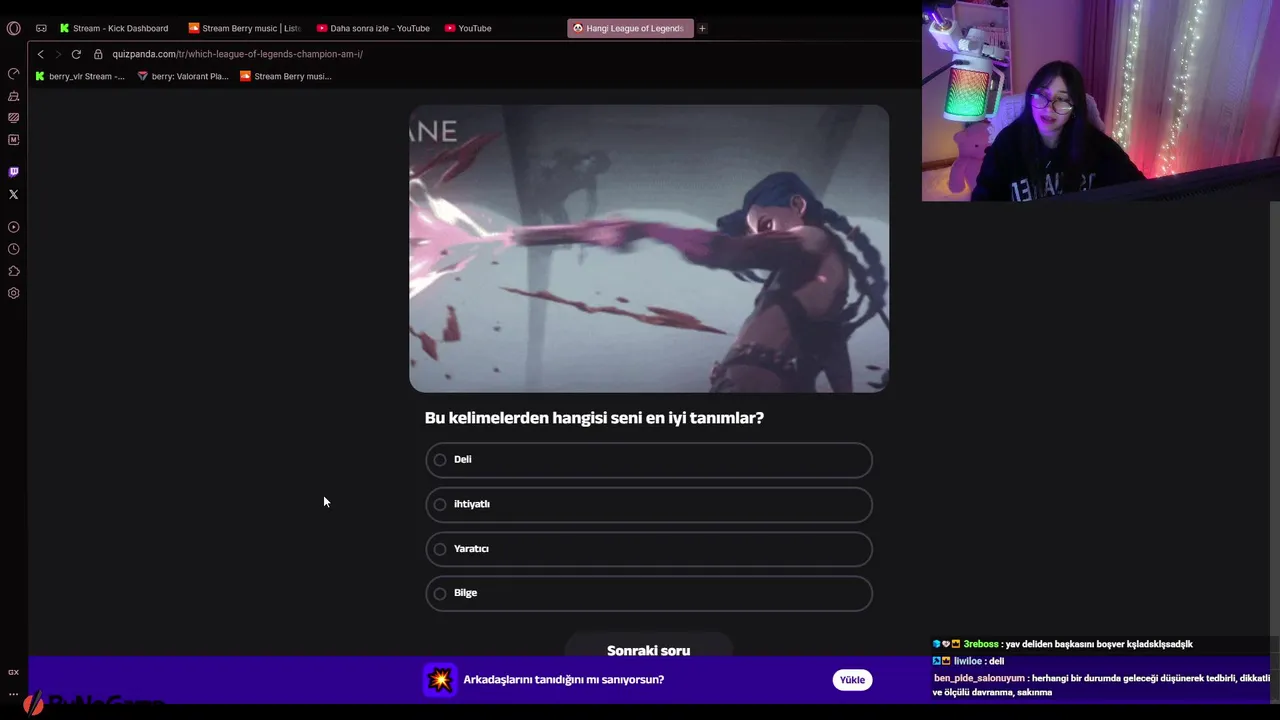The image size is (1280, 720).
Task: Open GX Cleaner icon in sidebar
Action: pyautogui.click(x=13, y=96)
